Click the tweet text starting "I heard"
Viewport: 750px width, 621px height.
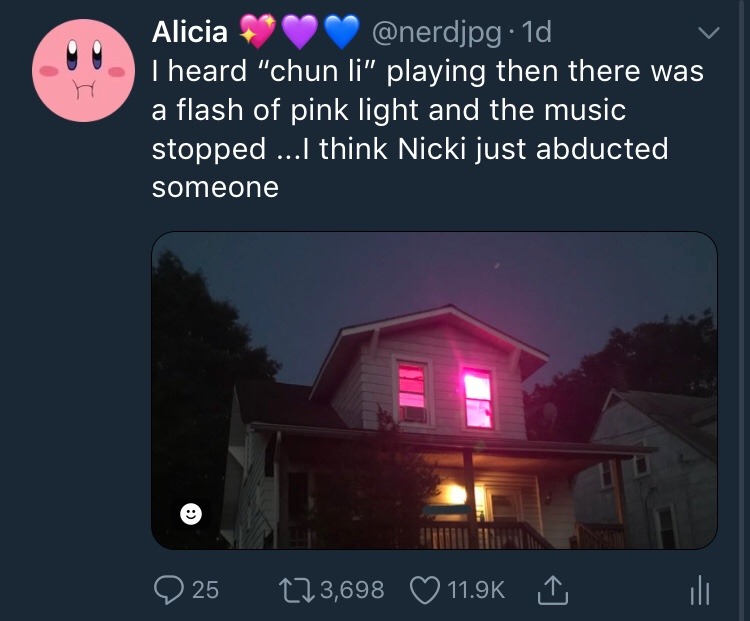pyautogui.click(x=428, y=129)
